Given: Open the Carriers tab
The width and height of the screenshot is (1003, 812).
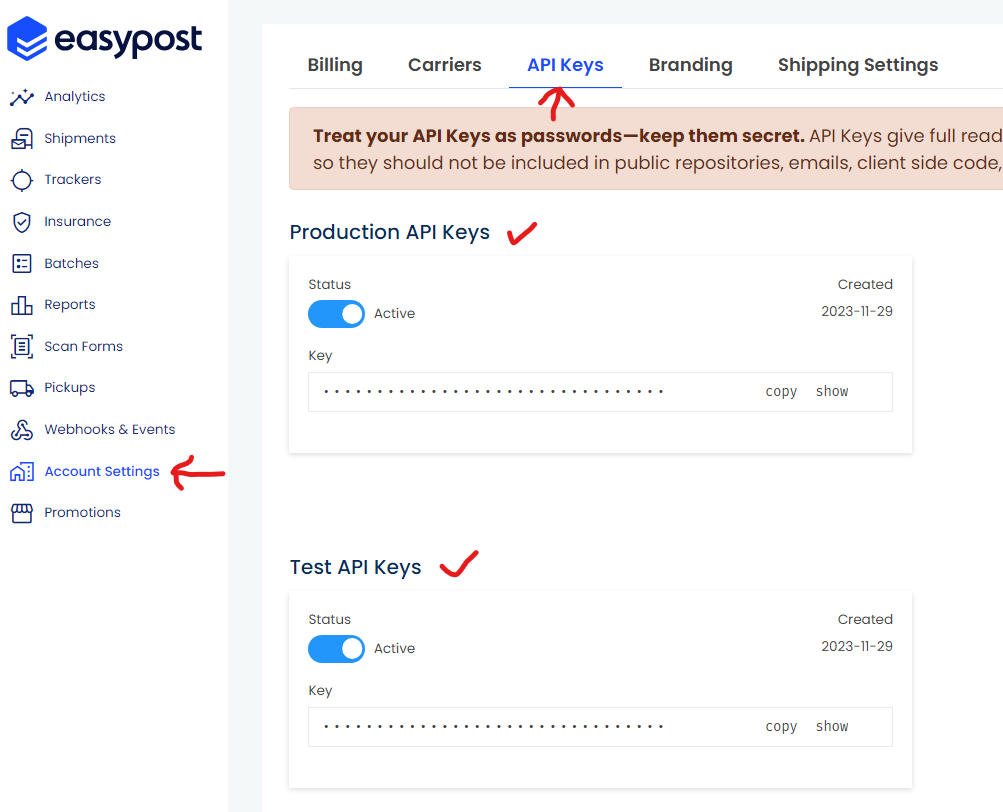Looking at the screenshot, I should coord(444,64).
